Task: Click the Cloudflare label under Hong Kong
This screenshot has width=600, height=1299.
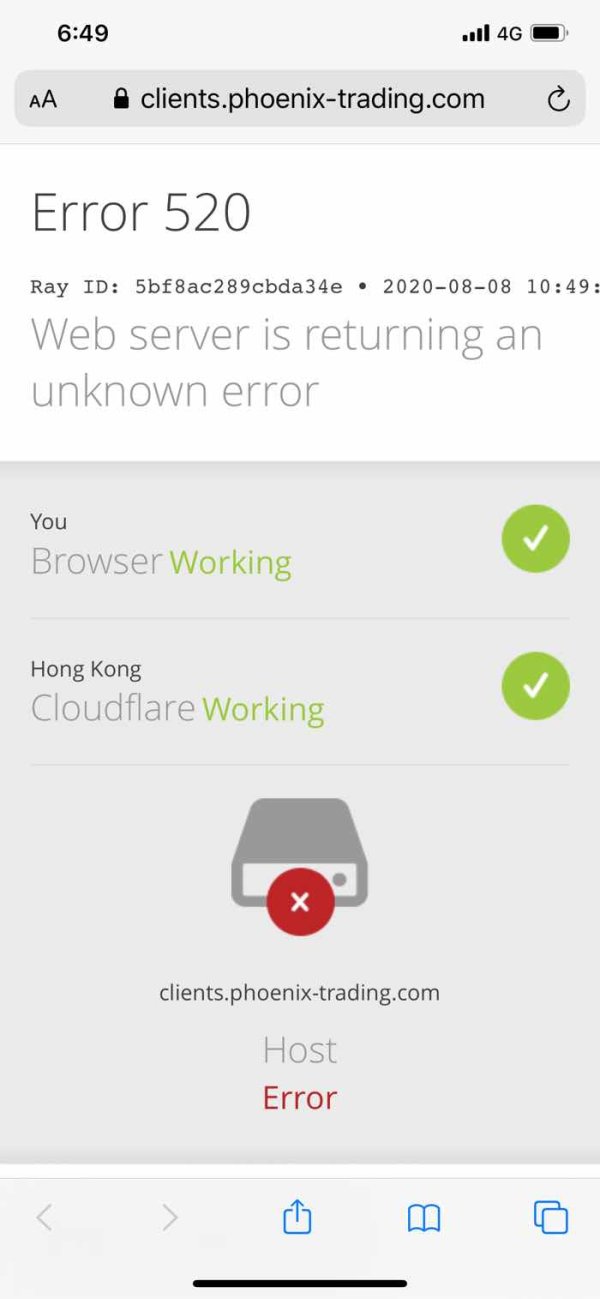Action: [113, 708]
